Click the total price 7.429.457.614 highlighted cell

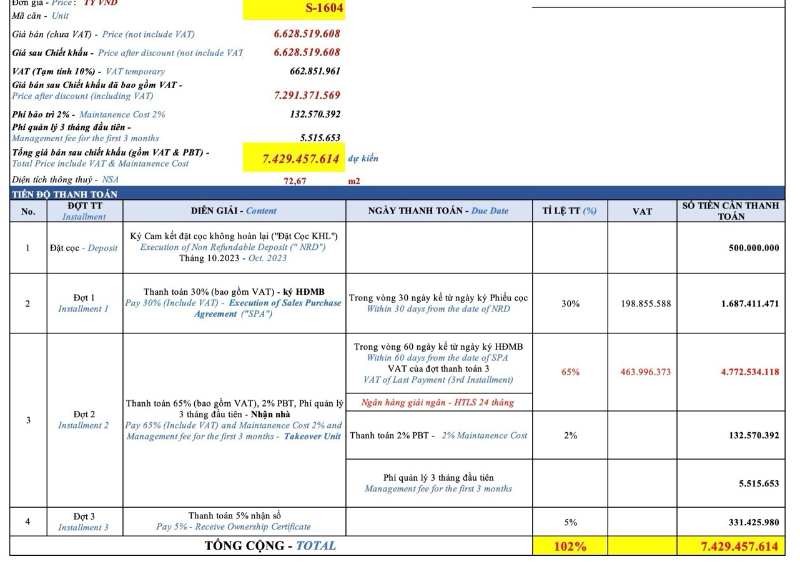[x=294, y=158]
